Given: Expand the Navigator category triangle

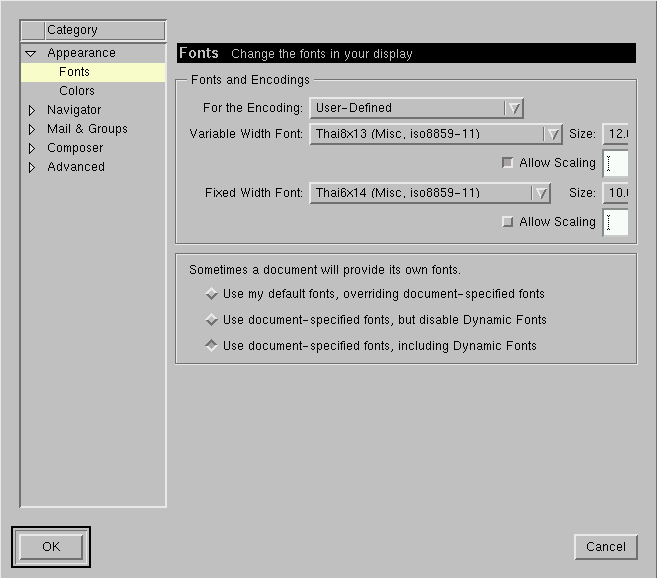Looking at the screenshot, I should [31, 110].
